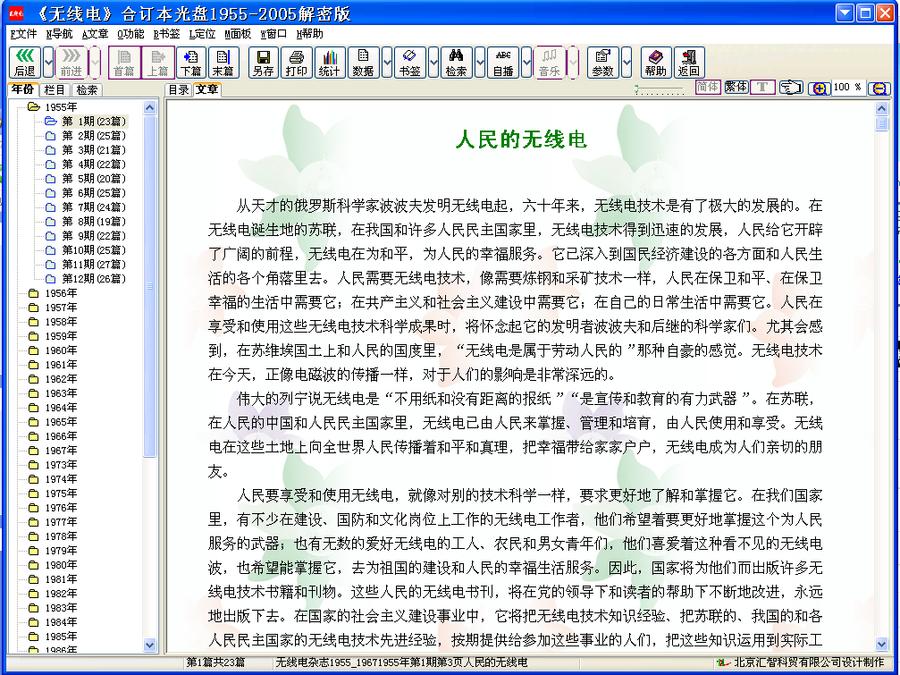The width and height of the screenshot is (900, 675).
Task: Save a copy using the 另存 button
Action: (x=263, y=63)
